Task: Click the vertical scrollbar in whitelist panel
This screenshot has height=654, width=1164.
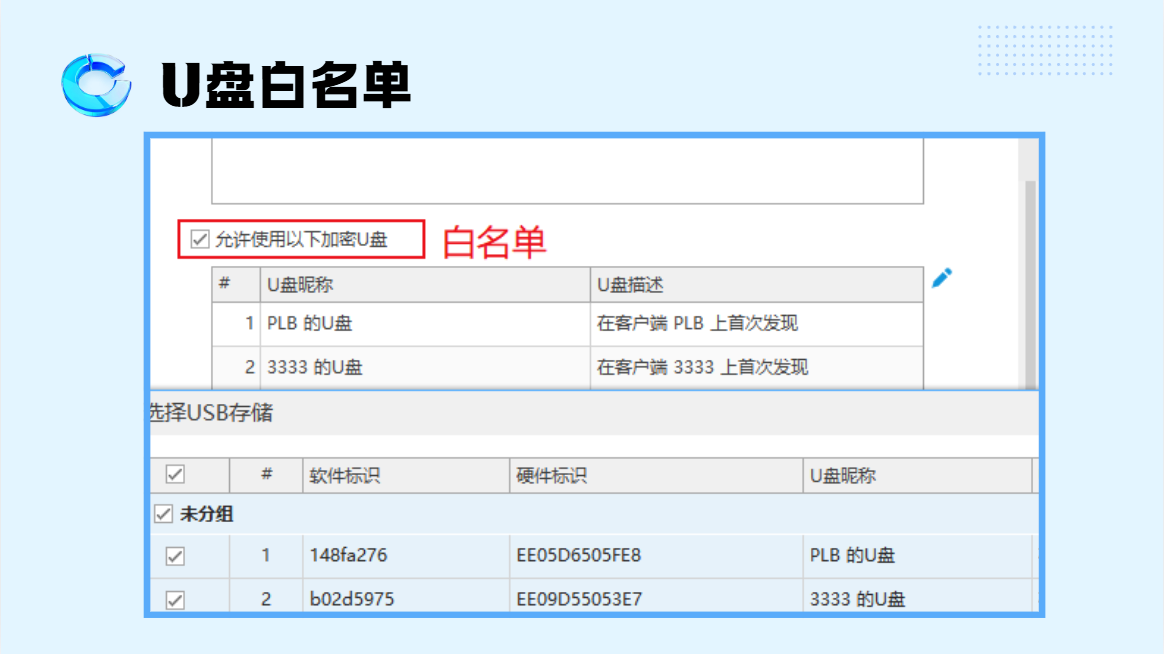Action: point(1030,284)
